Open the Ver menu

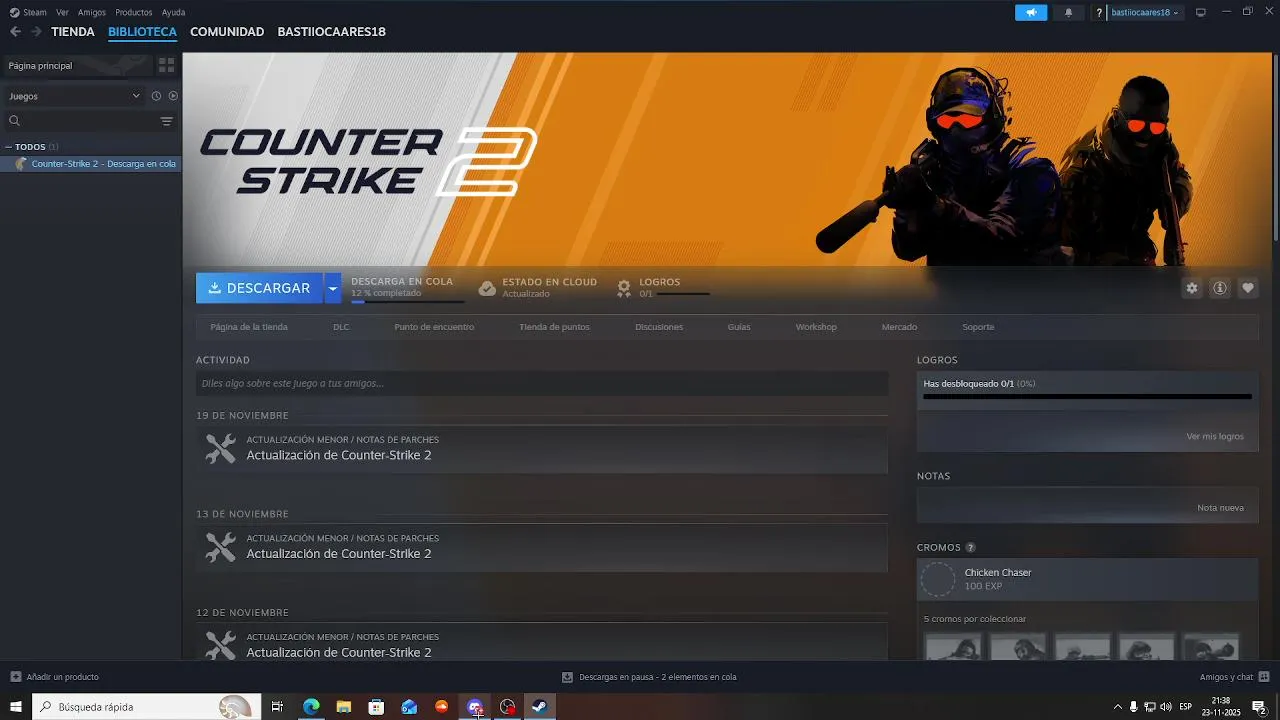(62, 12)
